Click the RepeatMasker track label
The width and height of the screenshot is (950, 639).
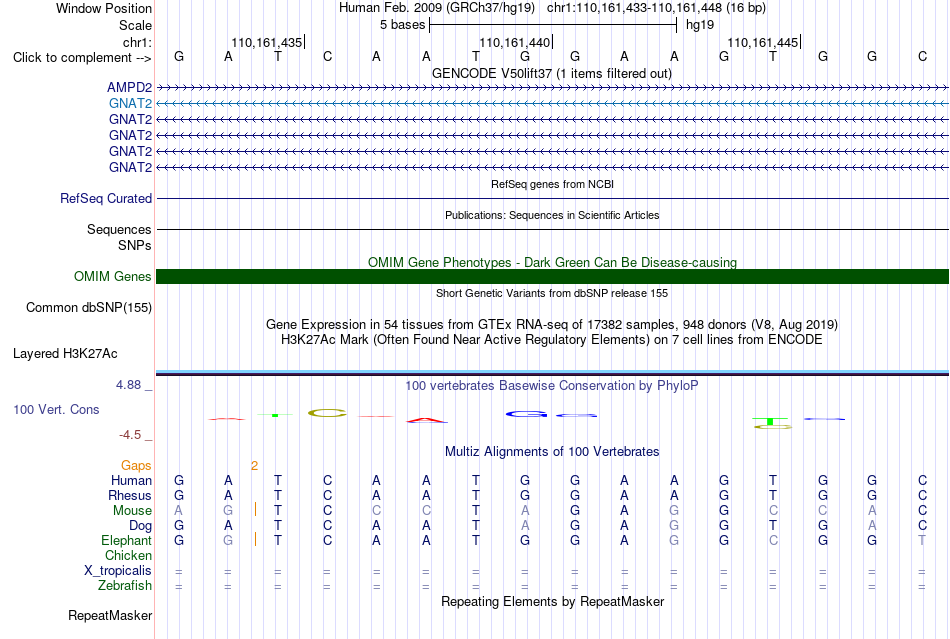(x=110, y=616)
